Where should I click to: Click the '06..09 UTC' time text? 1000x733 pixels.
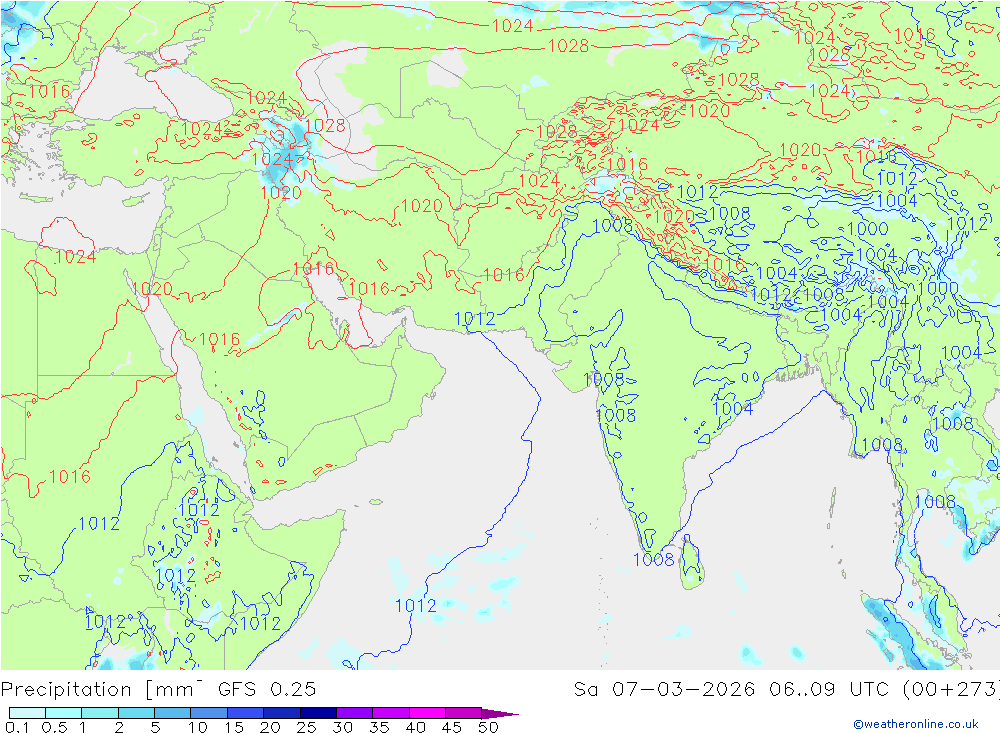[x=828, y=689]
